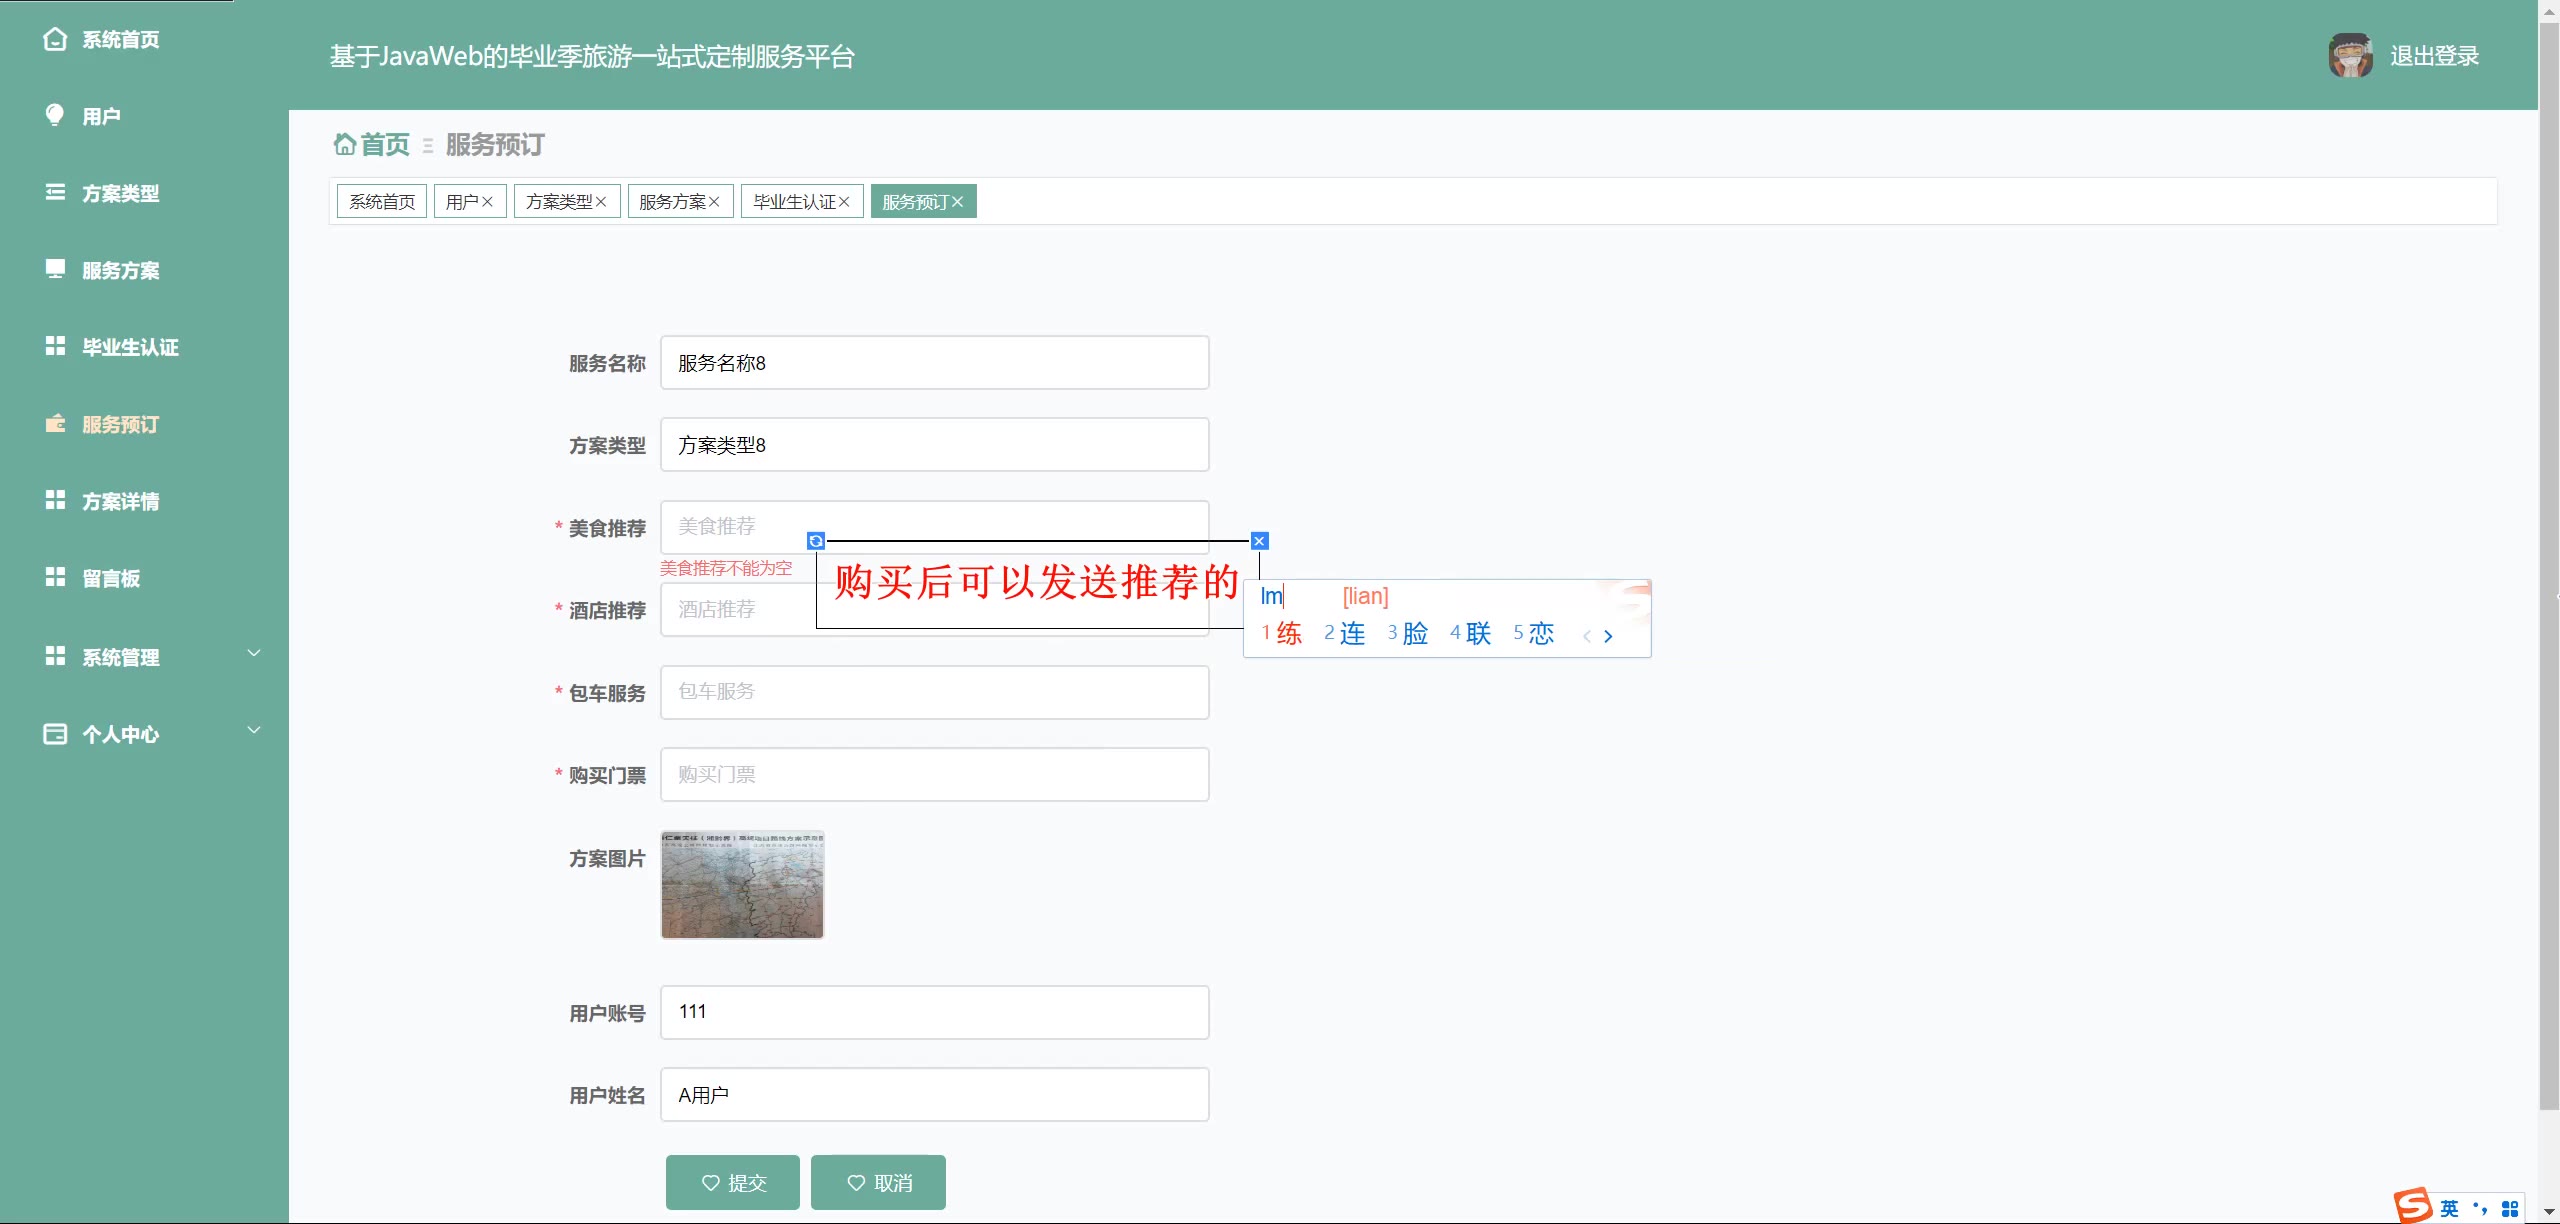The width and height of the screenshot is (2560, 1224).
Task: Click into the 用户账号 input field
Action: (x=934, y=1012)
